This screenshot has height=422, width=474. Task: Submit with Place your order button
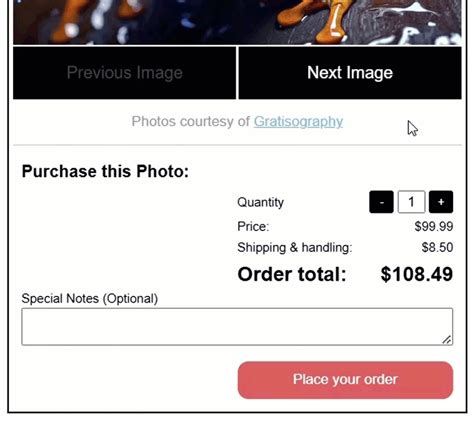(345, 380)
